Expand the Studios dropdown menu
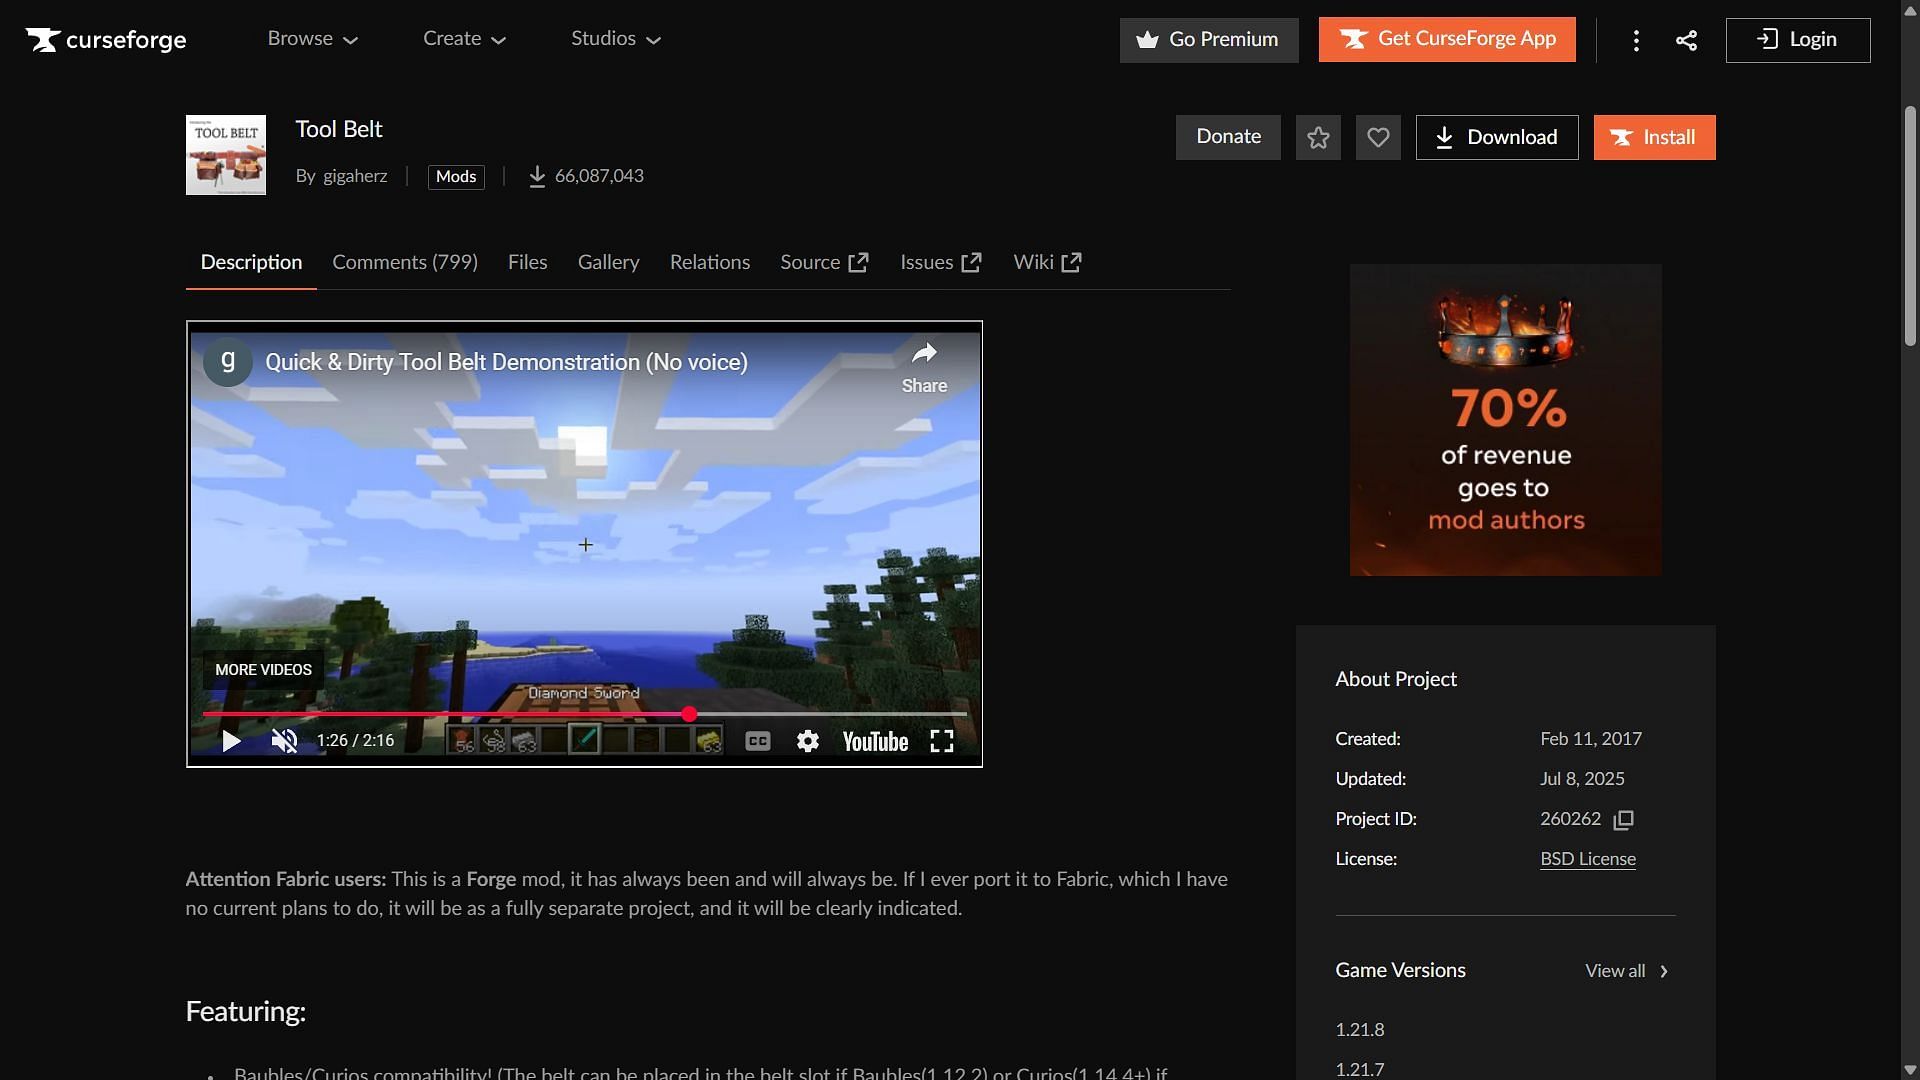The width and height of the screenshot is (1920, 1080). (616, 39)
